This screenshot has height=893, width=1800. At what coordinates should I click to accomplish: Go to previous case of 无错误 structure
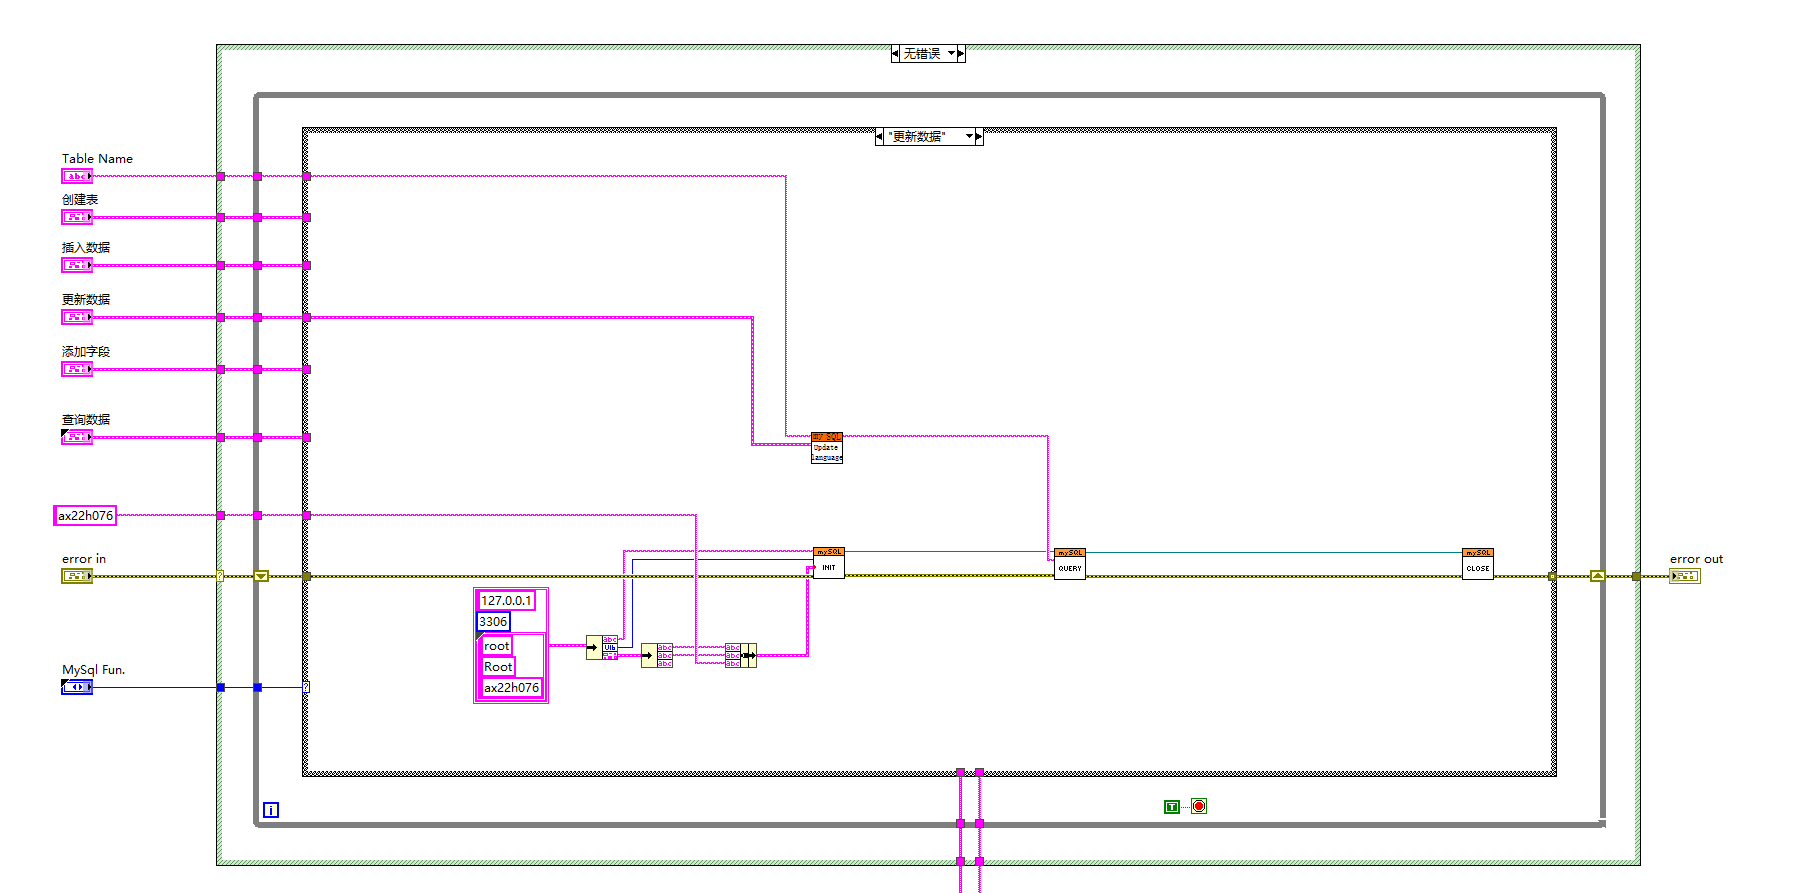coord(895,54)
